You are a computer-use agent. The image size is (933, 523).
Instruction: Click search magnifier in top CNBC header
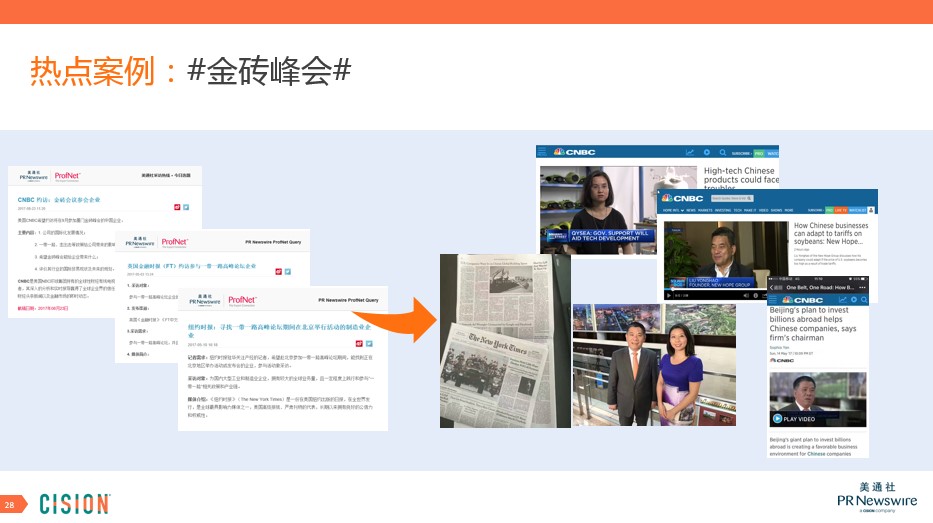(722, 152)
